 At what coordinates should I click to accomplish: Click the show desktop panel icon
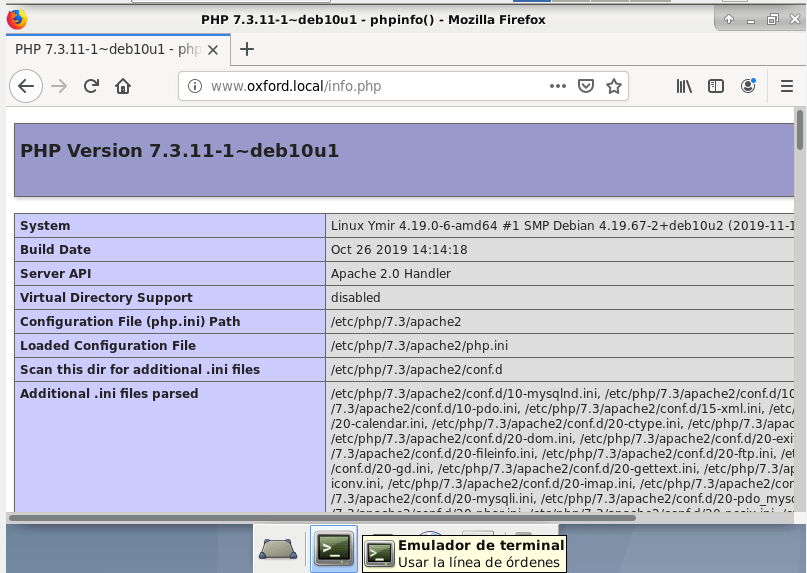tap(277, 548)
